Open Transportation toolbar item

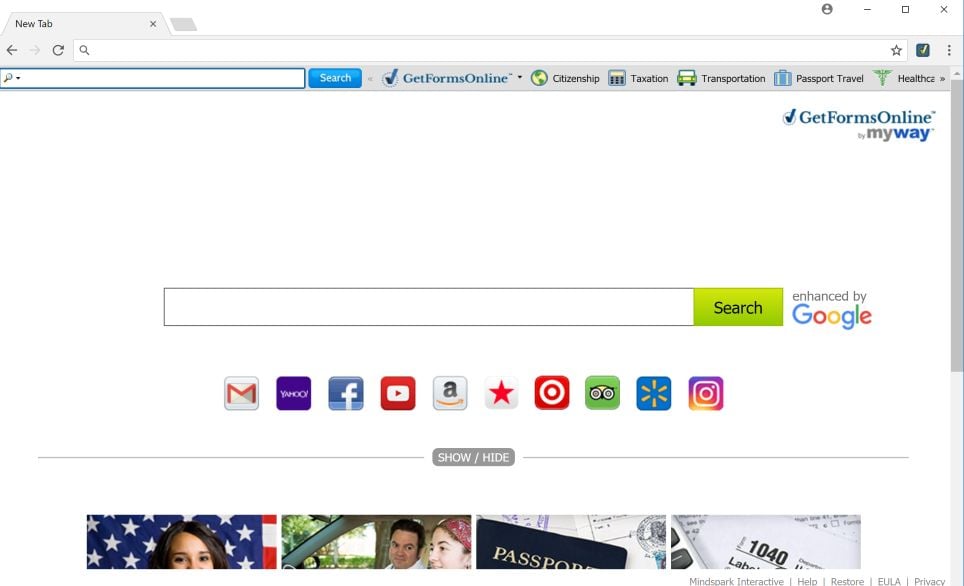721,78
